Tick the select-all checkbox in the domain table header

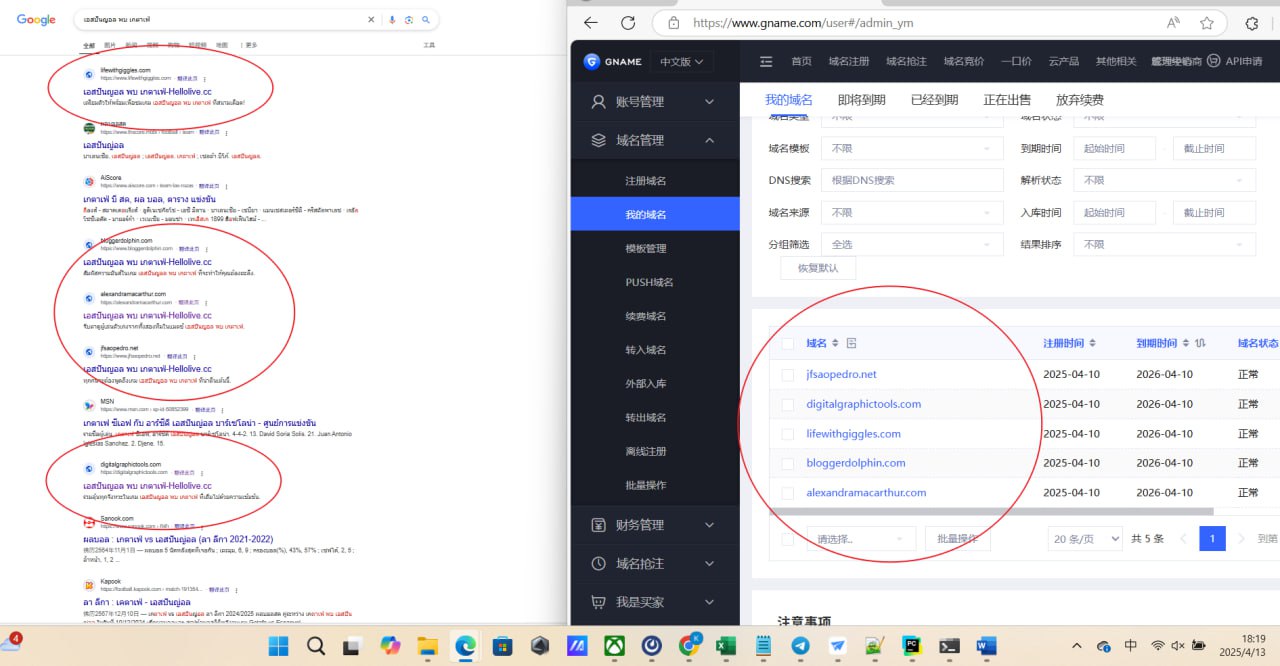click(x=787, y=344)
